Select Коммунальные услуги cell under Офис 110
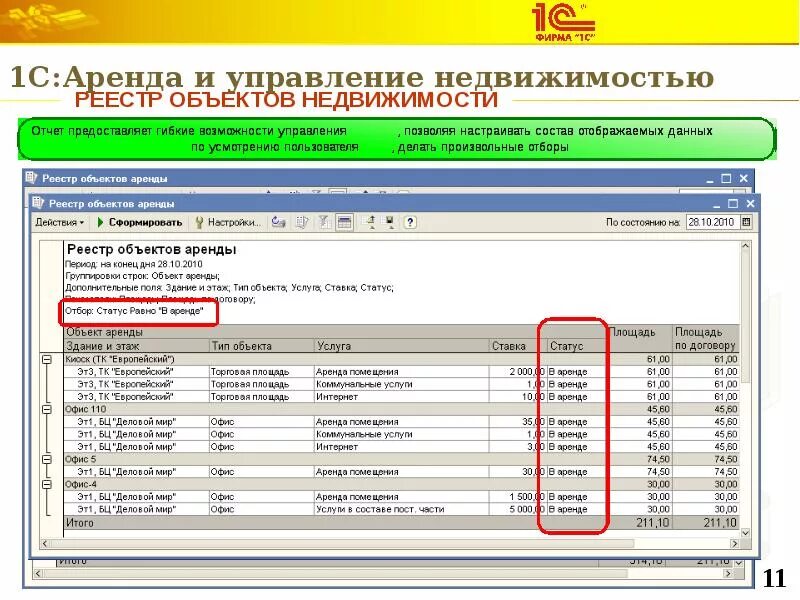 402,434
